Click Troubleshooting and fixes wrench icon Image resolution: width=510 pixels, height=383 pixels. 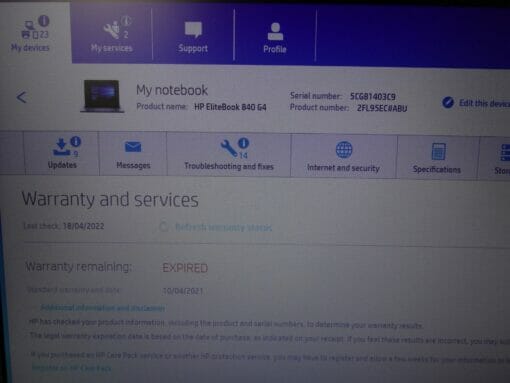tap(229, 148)
